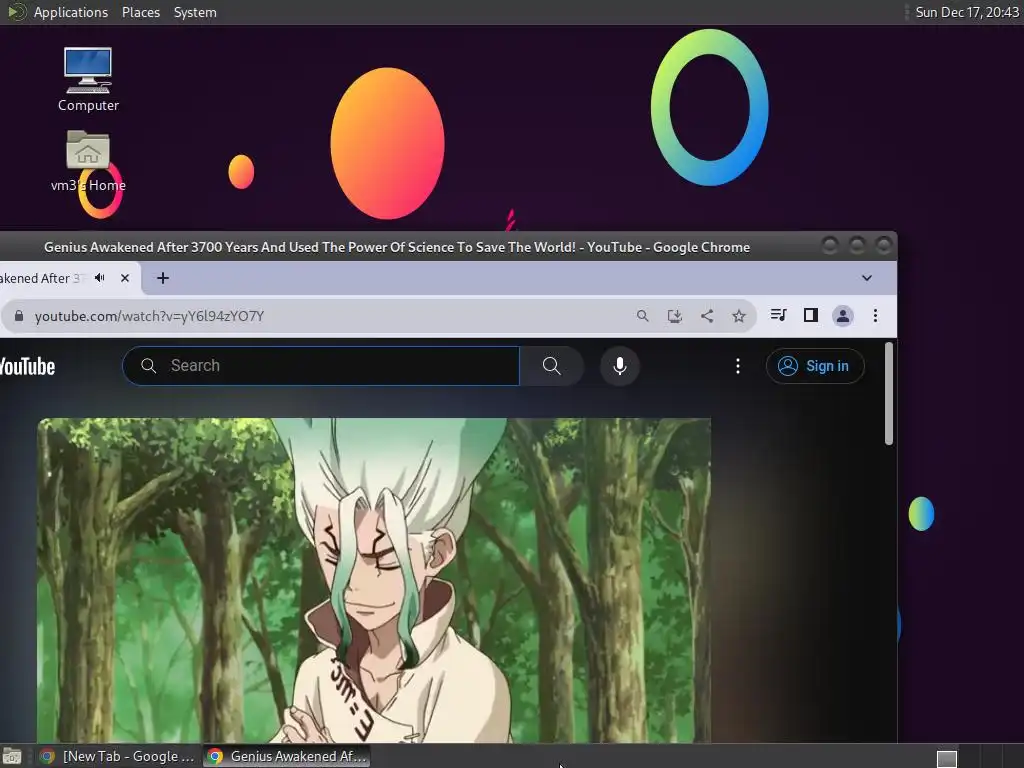Close the Genius Awakened tab
Screen dimensions: 1024x768
(125, 278)
